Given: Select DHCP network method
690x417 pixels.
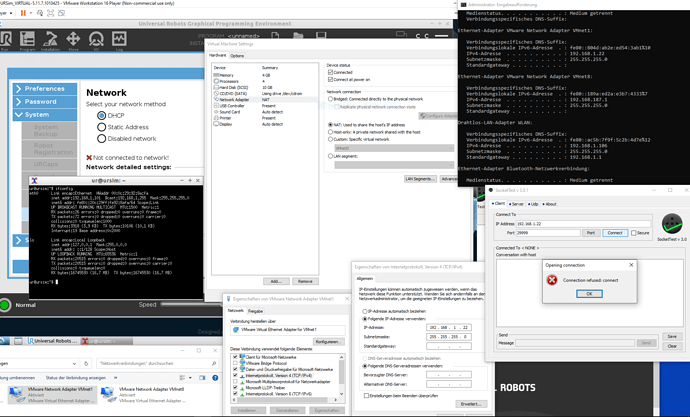Looking at the screenshot, I should (x=101, y=115).
